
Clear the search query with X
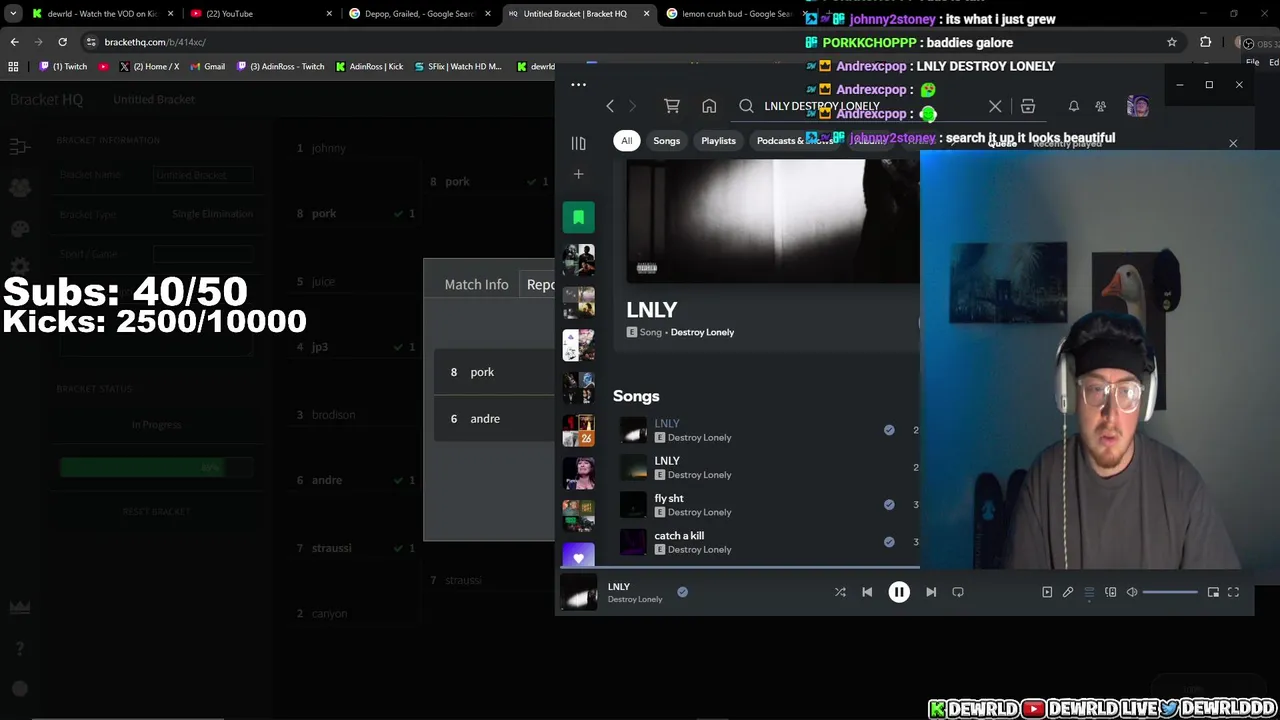pos(995,106)
